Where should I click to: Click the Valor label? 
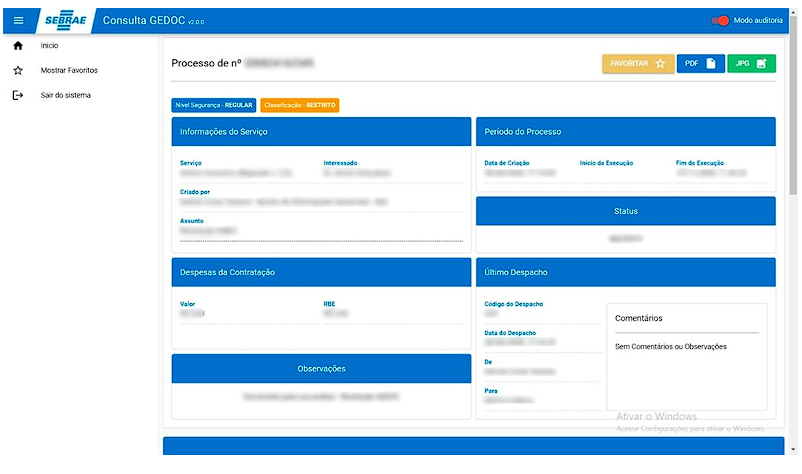(x=187, y=304)
